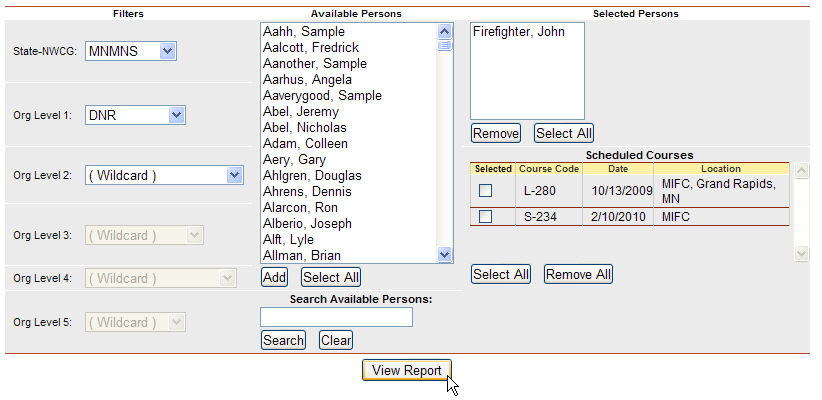Click the View Report button
The width and height of the screenshot is (822, 400).
[x=407, y=370]
